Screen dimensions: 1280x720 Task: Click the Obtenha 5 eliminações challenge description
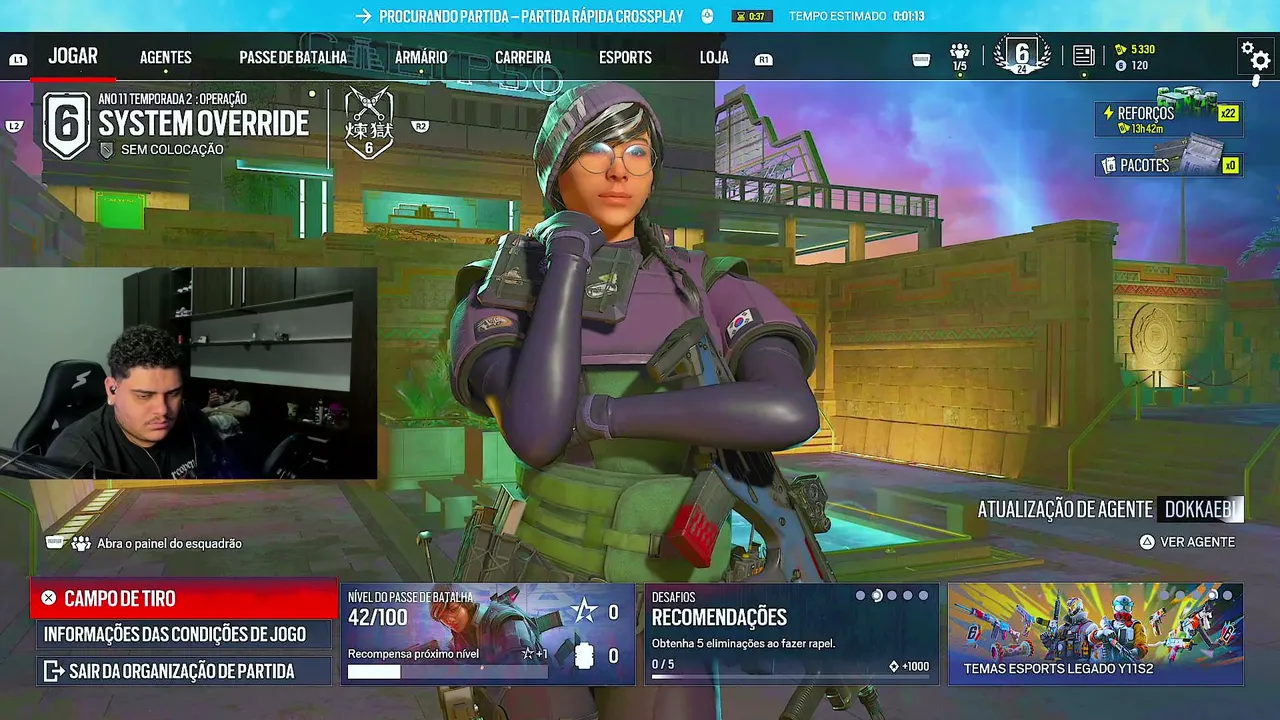click(744, 643)
